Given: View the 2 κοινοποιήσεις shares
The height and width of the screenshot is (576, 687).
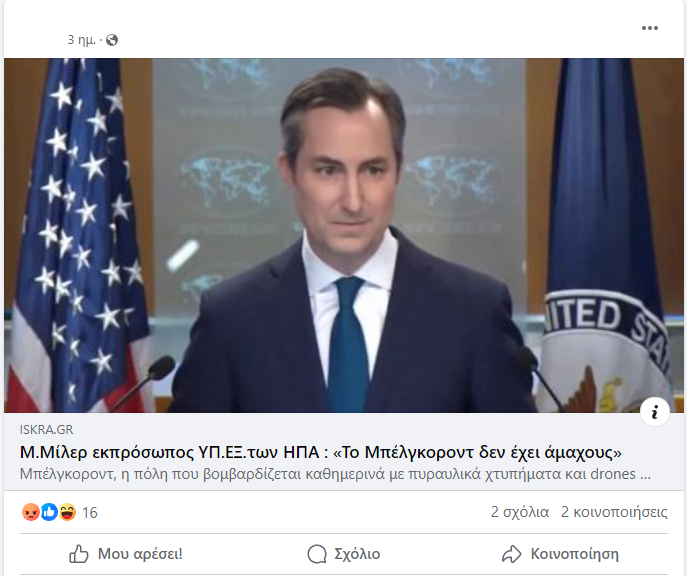Looking at the screenshot, I should [x=614, y=512].
